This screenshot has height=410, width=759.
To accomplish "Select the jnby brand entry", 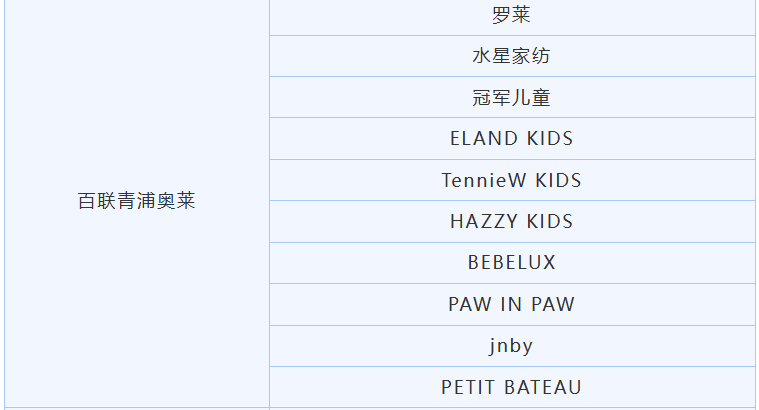I will [511, 346].
